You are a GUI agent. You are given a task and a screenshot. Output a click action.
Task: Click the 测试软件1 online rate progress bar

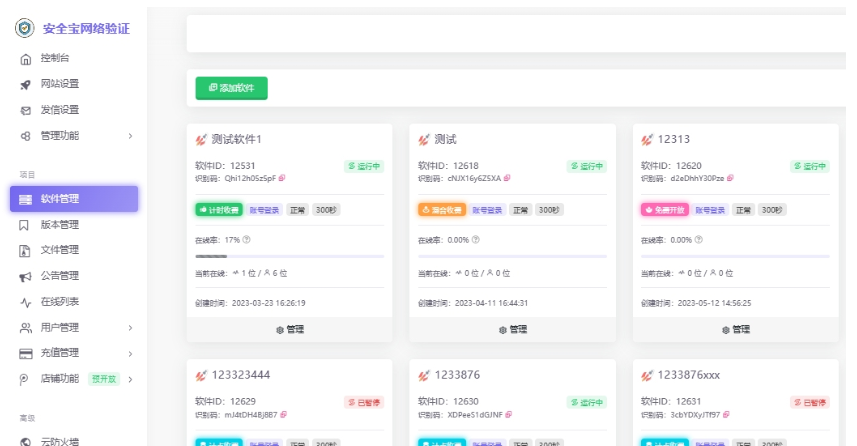[x=289, y=257]
